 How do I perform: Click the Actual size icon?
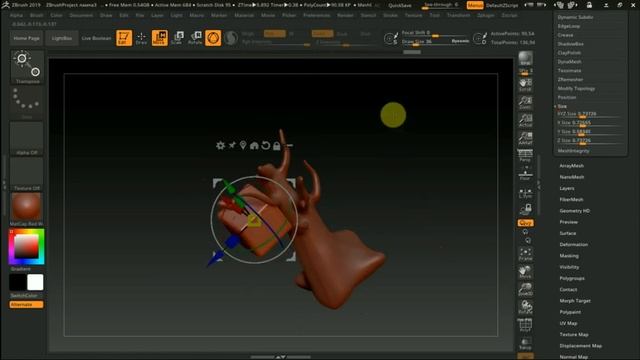(525, 120)
